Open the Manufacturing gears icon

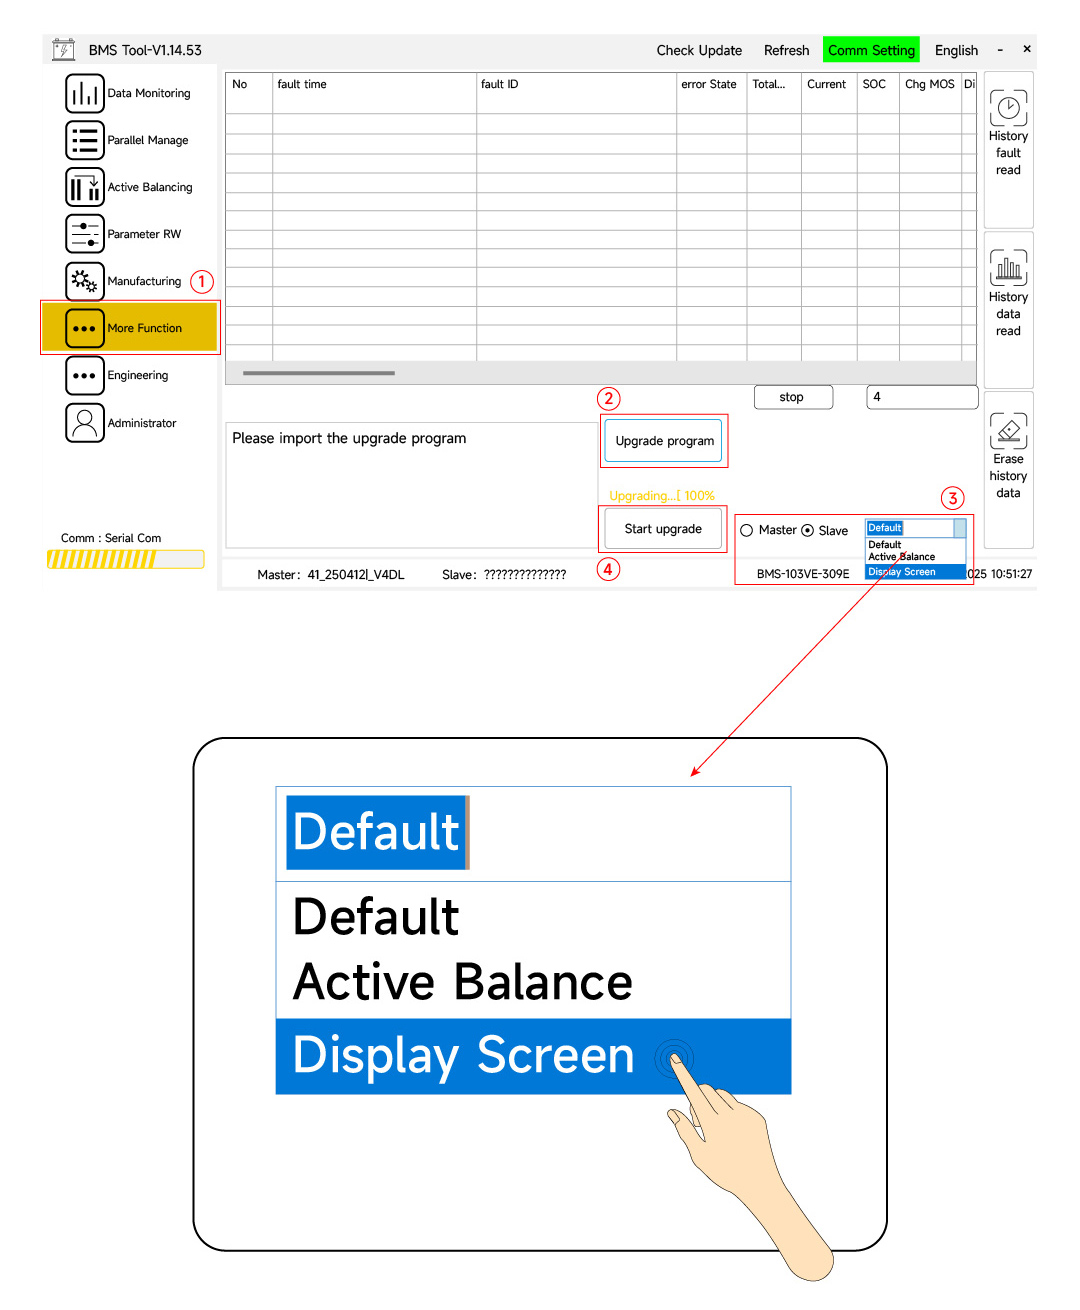[x=85, y=281]
